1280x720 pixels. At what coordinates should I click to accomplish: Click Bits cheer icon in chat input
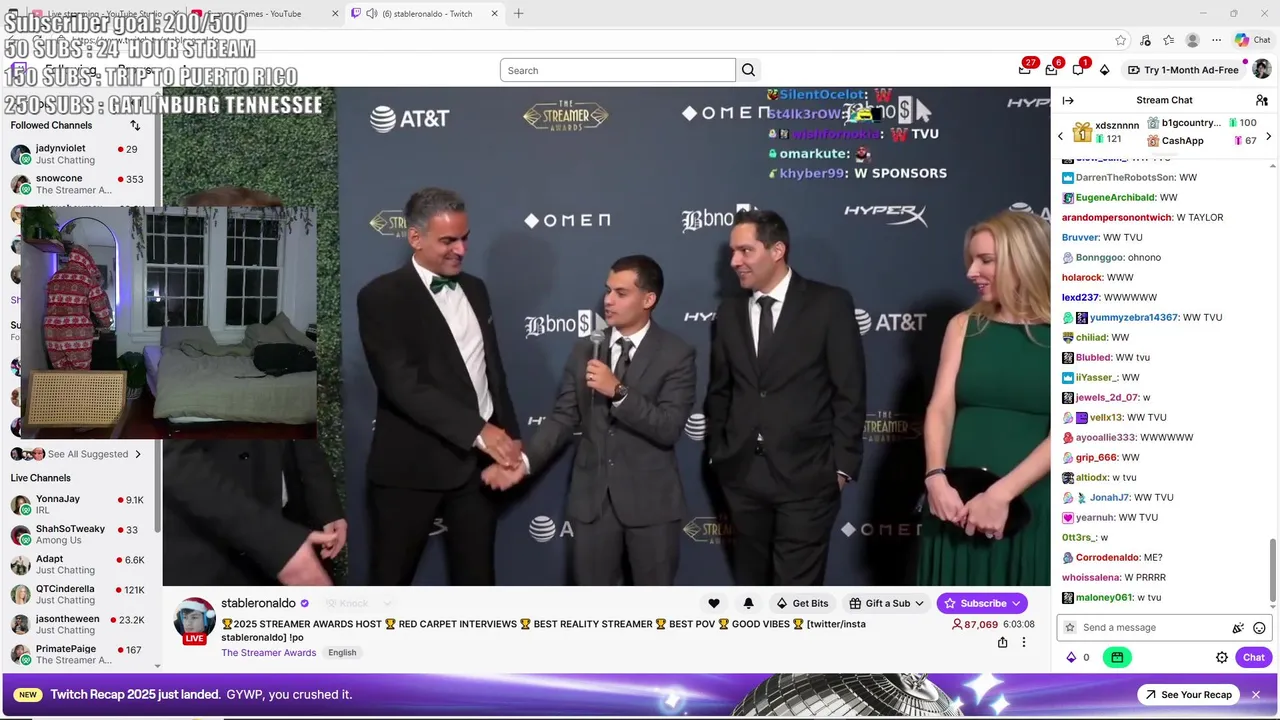[1238, 628]
